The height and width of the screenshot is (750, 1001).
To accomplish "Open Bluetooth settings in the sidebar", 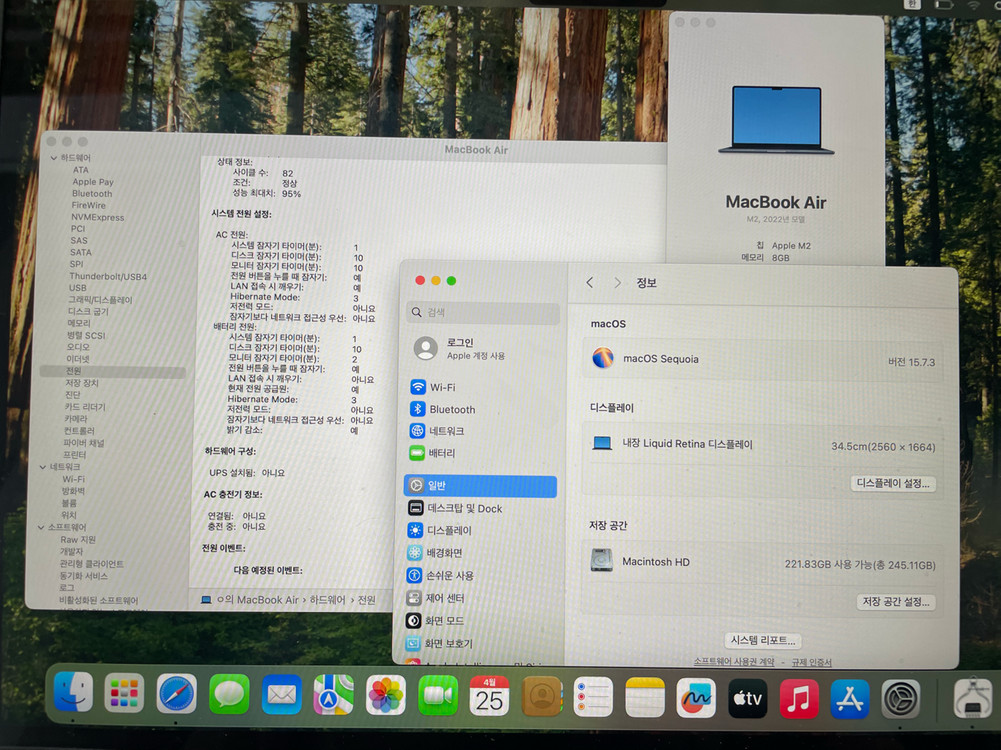I will [x=452, y=409].
